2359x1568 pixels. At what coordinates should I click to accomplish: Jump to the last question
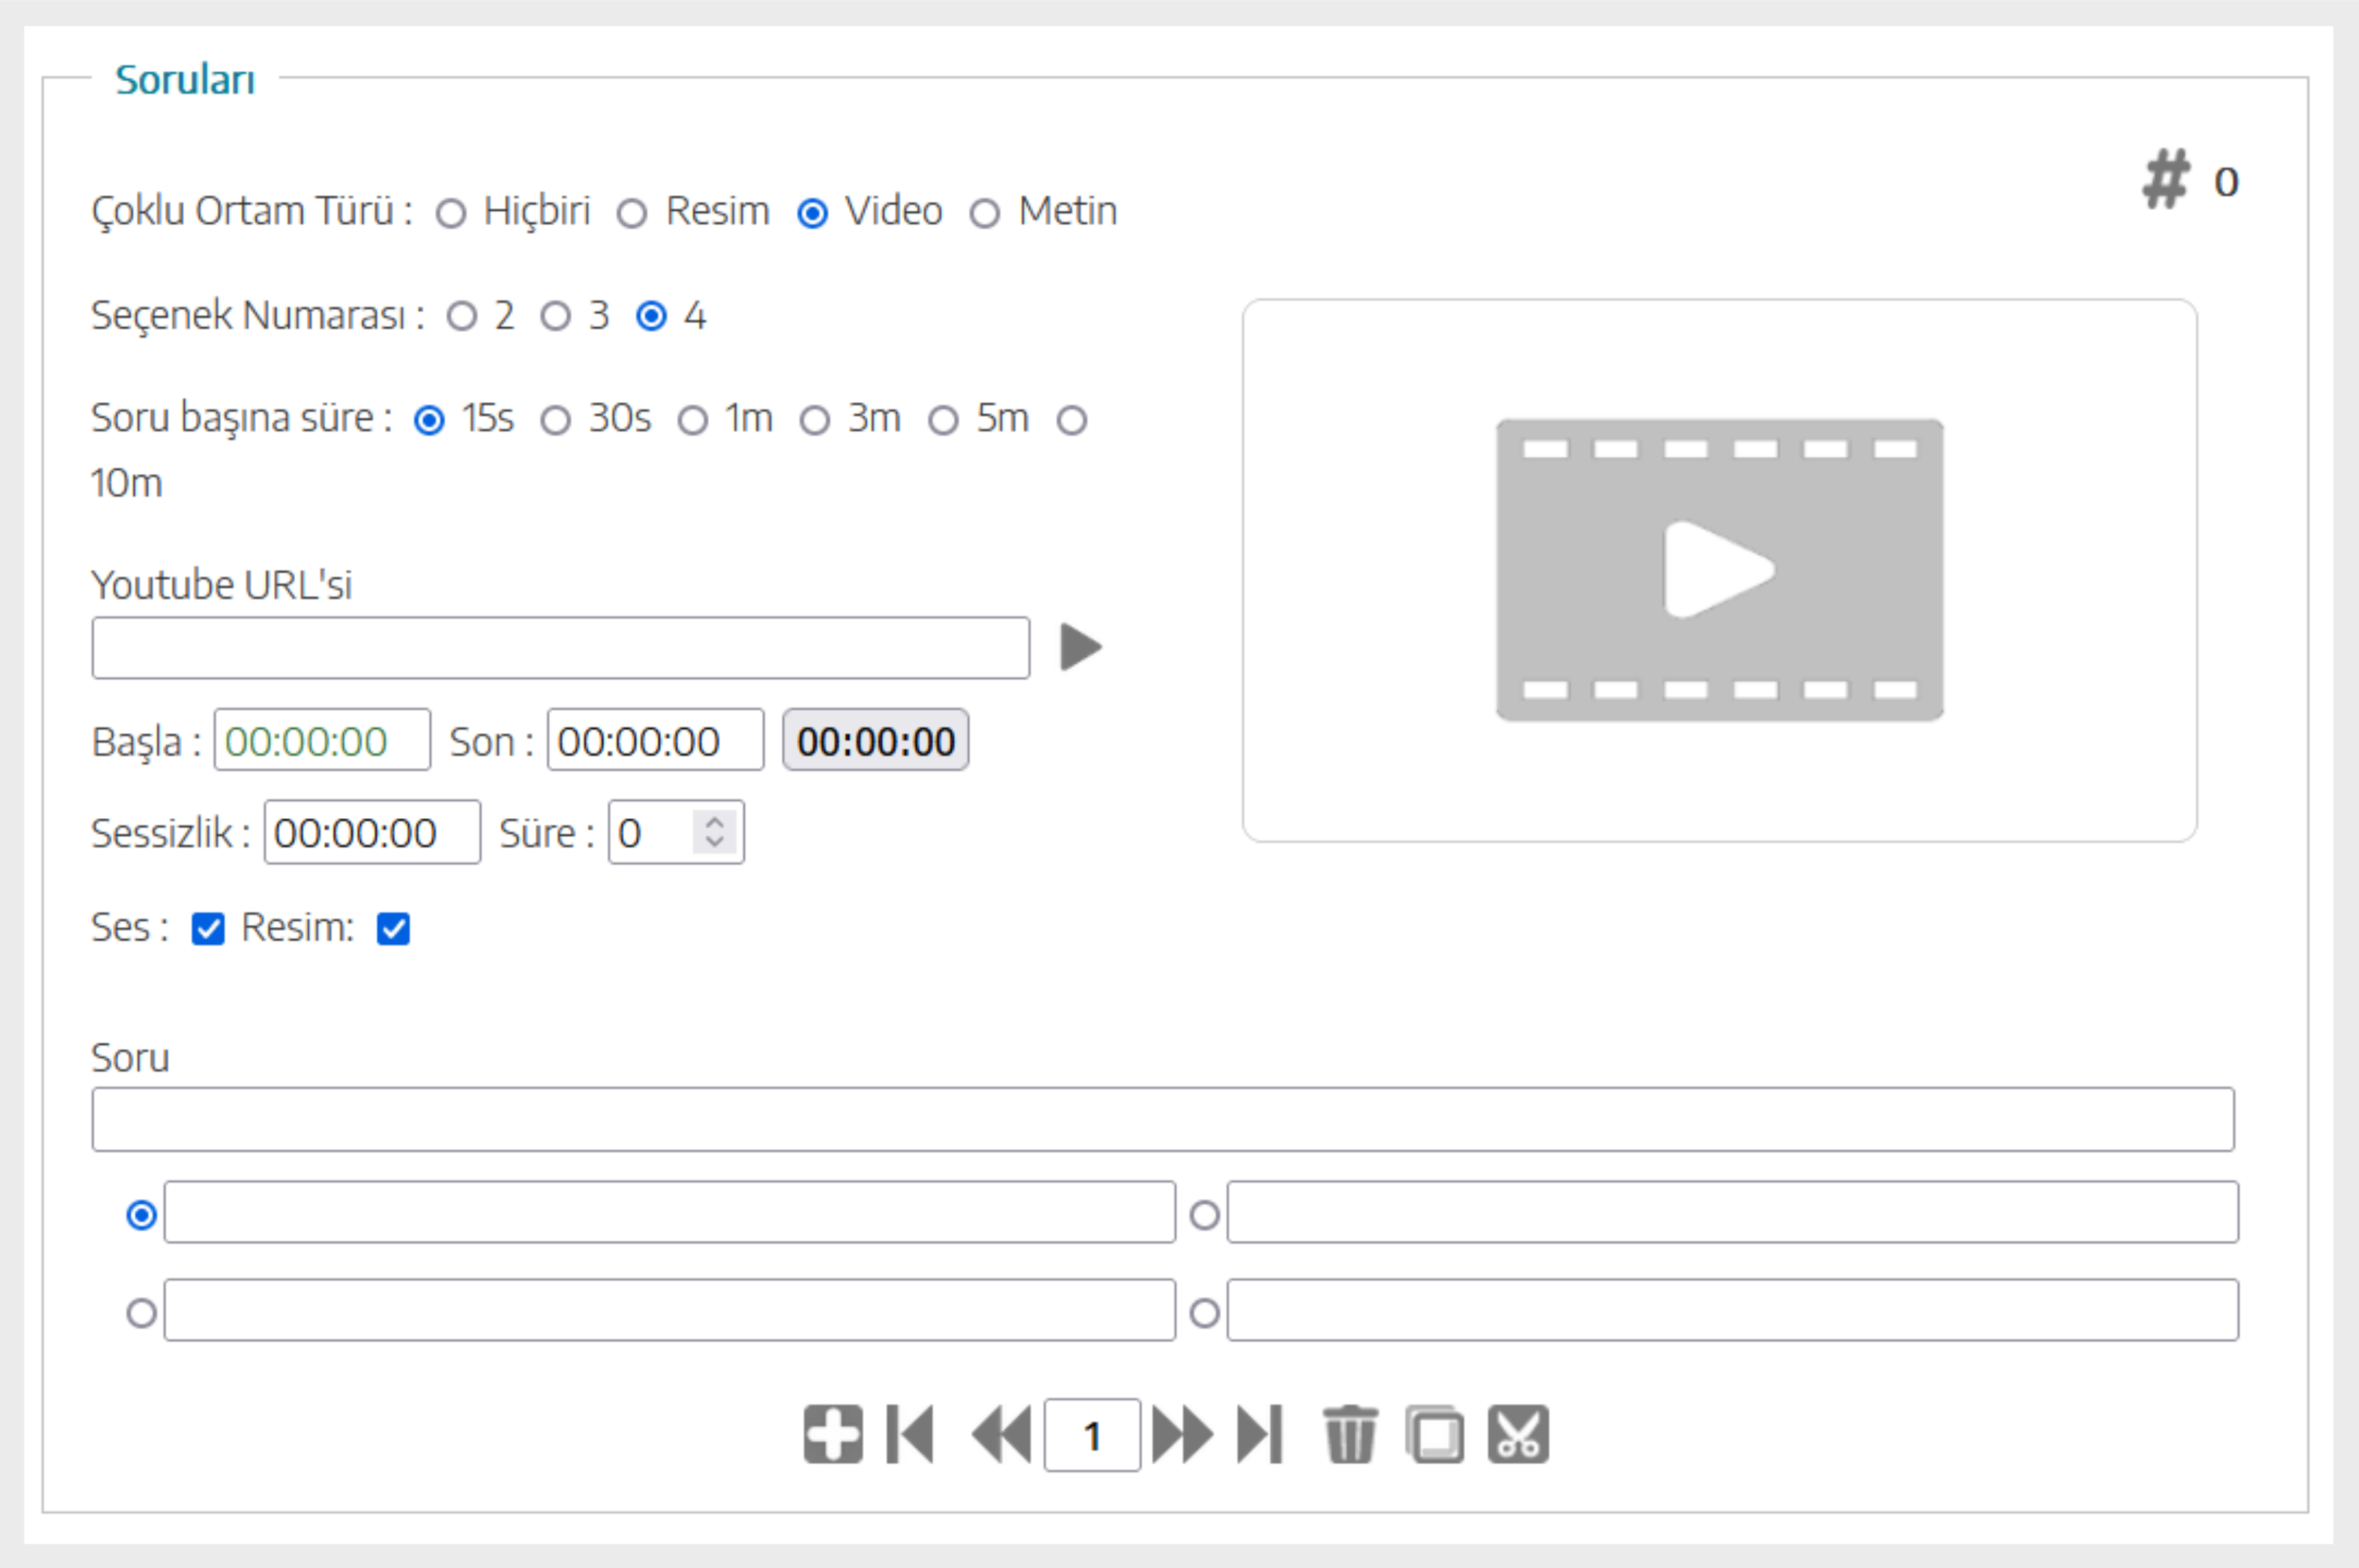click(1260, 1434)
